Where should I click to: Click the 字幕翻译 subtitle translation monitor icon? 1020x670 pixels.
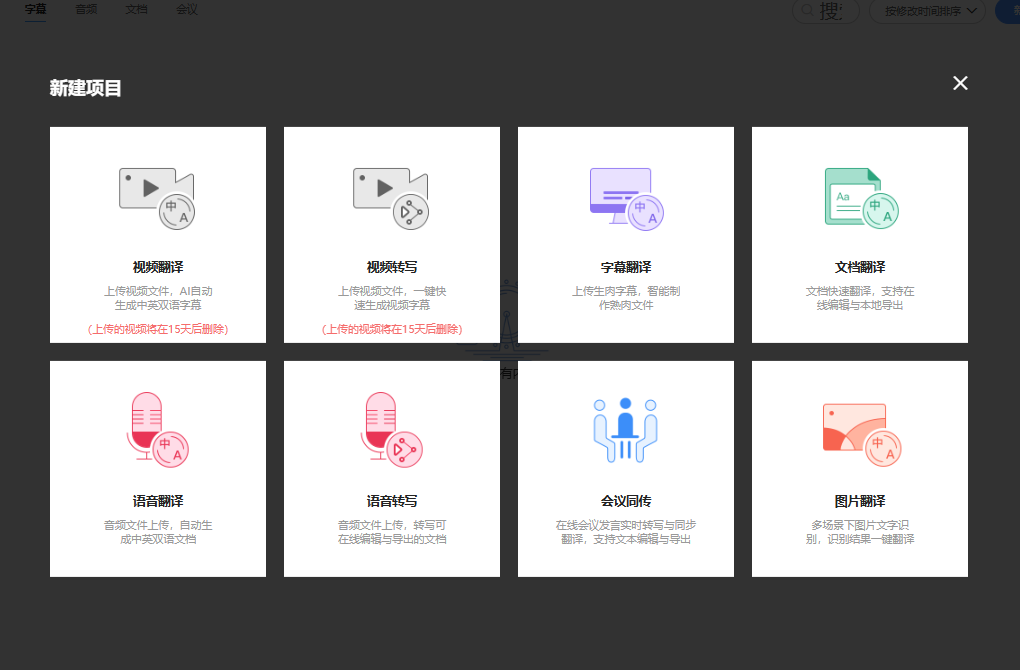pos(626,198)
